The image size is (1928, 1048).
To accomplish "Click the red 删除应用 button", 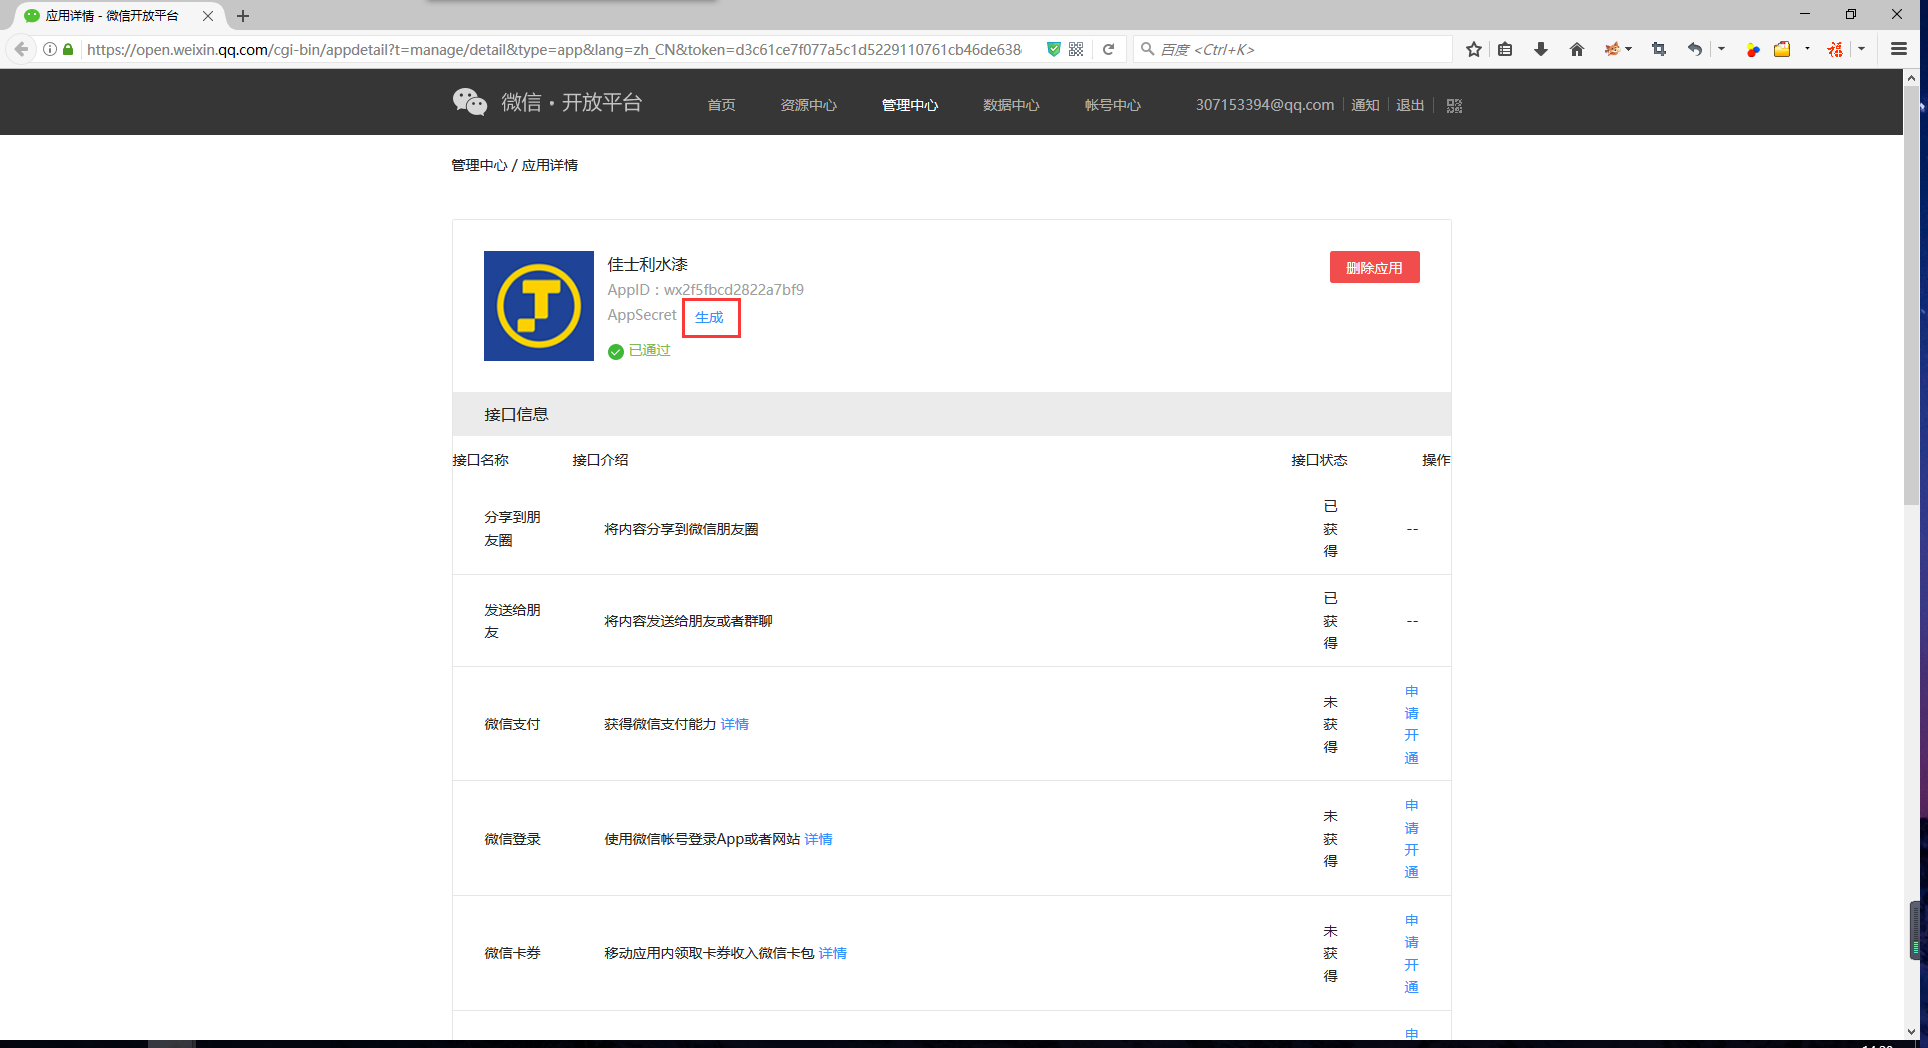I will (1374, 267).
